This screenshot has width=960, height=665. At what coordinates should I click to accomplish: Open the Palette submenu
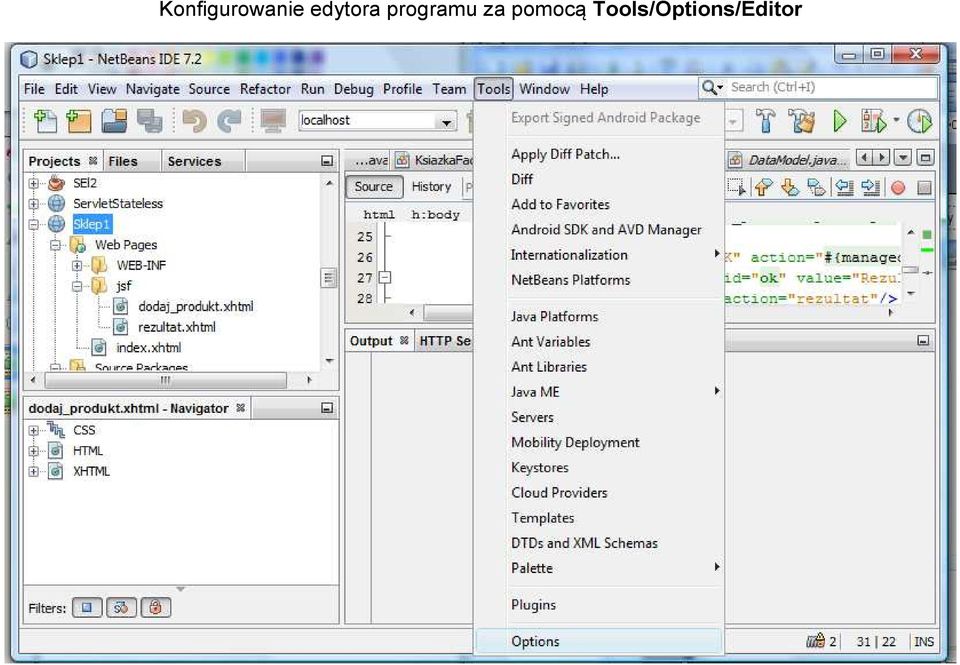pyautogui.click(x=599, y=568)
